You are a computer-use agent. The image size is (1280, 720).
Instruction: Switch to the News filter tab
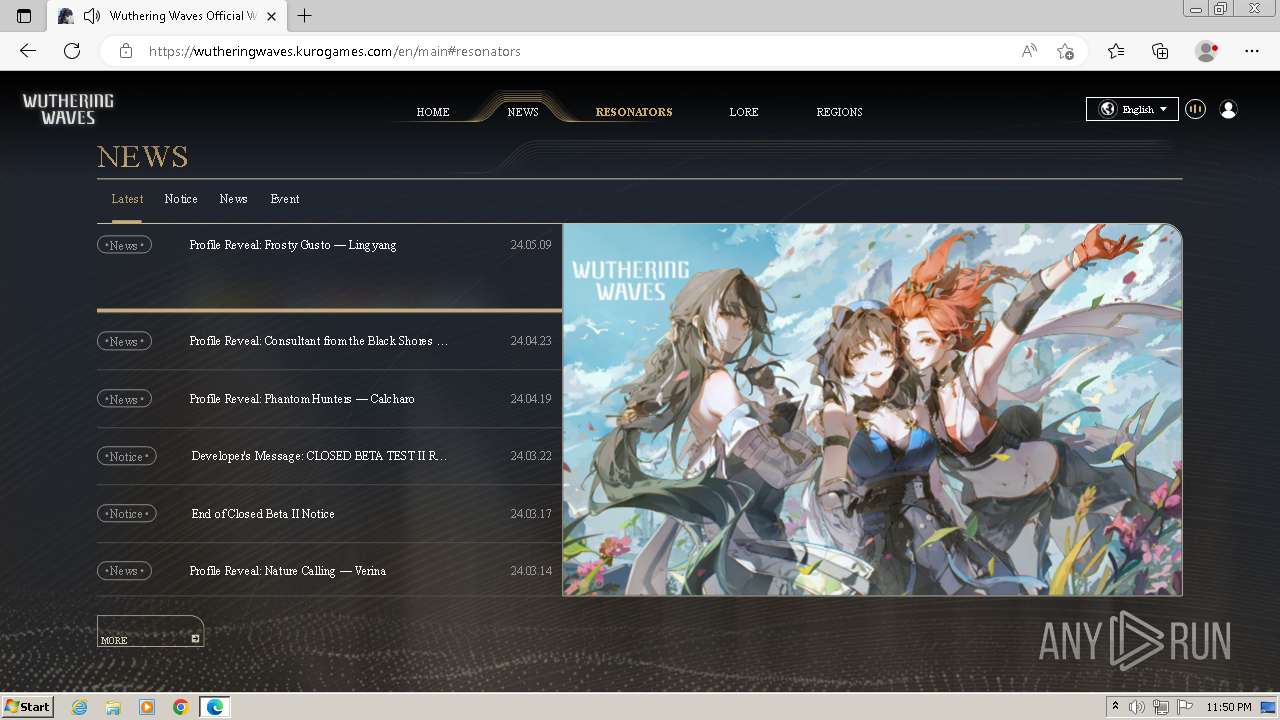(234, 199)
